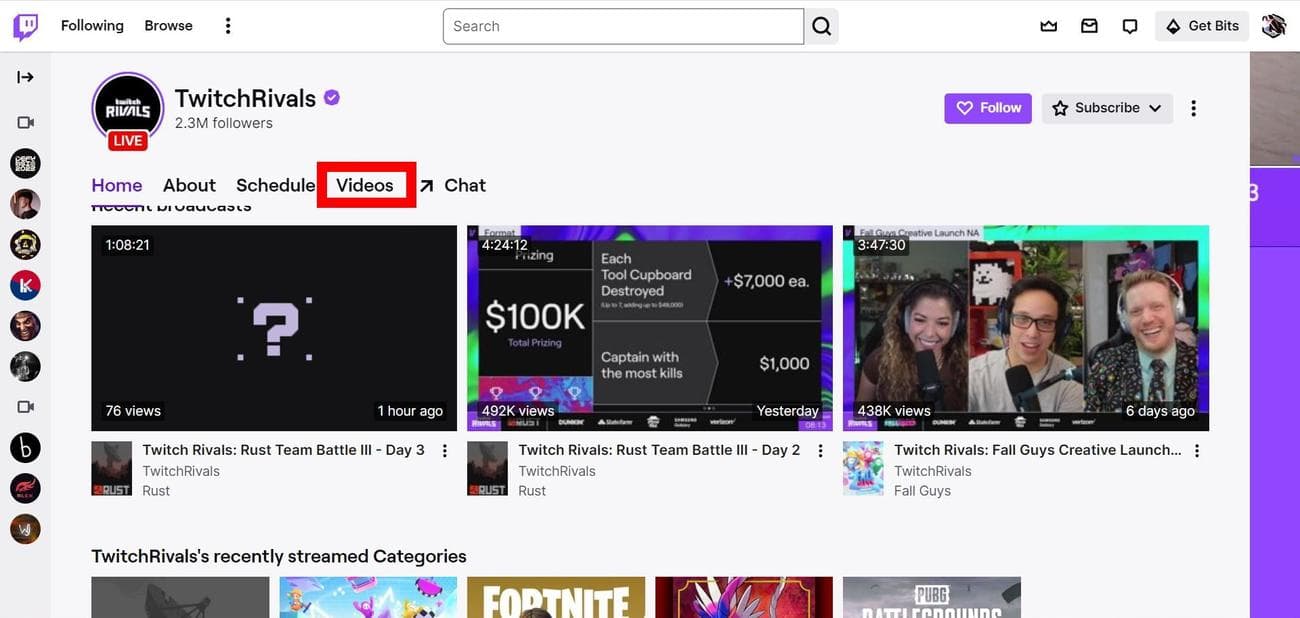Click the Get Bits button
Viewport: 1300px width, 618px height.
tap(1202, 26)
